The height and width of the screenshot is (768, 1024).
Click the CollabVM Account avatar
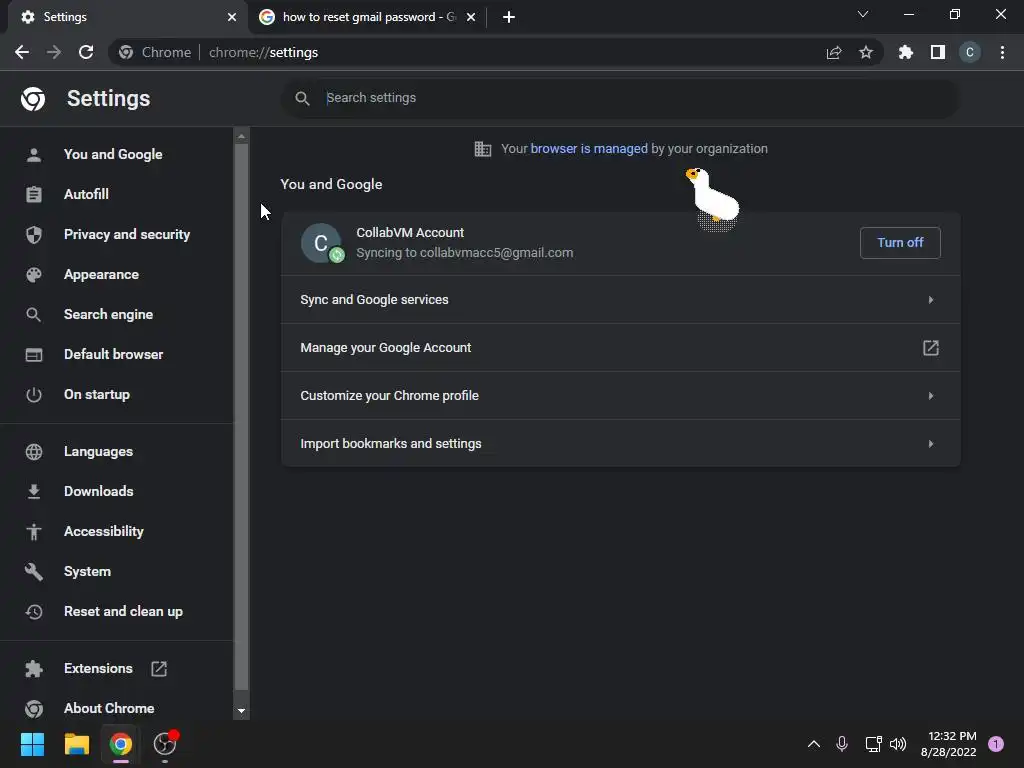coord(321,243)
